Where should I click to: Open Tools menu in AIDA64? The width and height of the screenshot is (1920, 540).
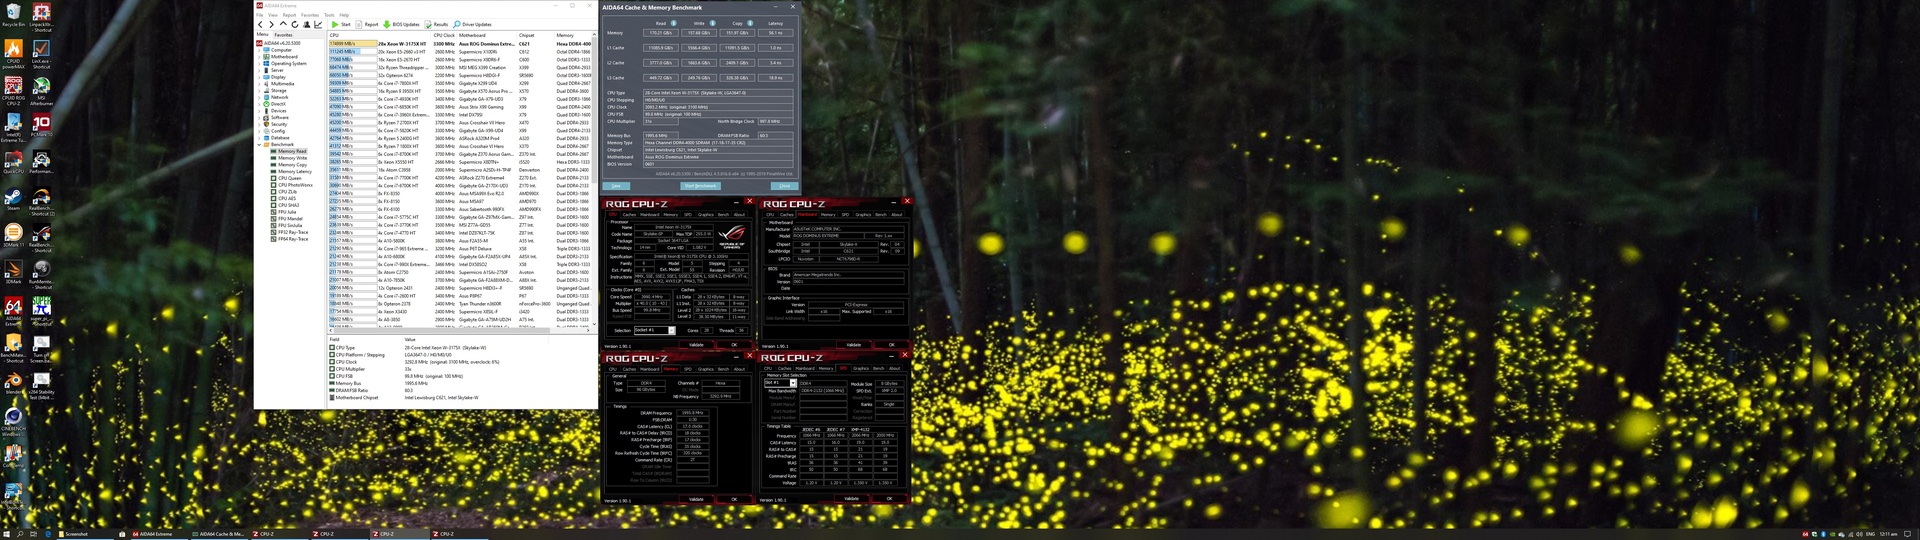(329, 15)
